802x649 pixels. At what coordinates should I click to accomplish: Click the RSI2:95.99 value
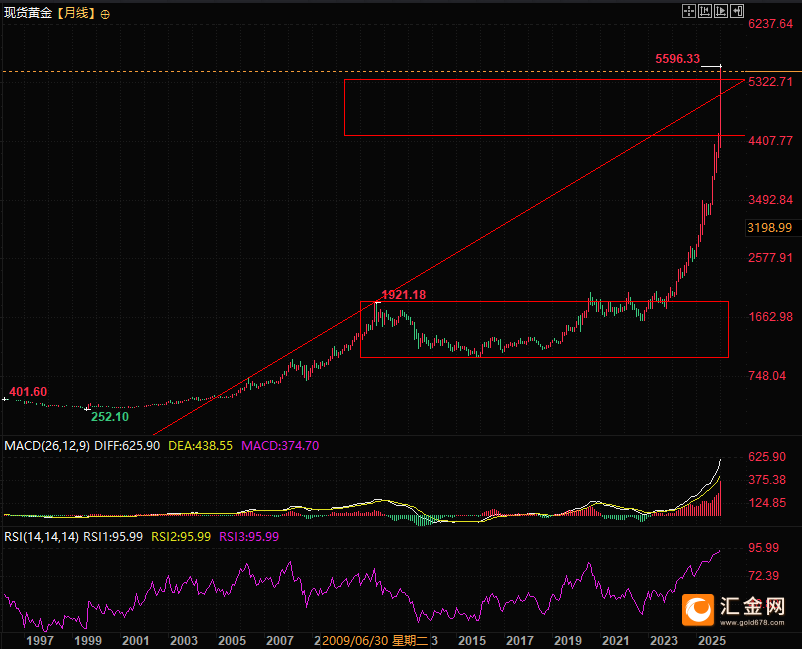(x=181, y=537)
